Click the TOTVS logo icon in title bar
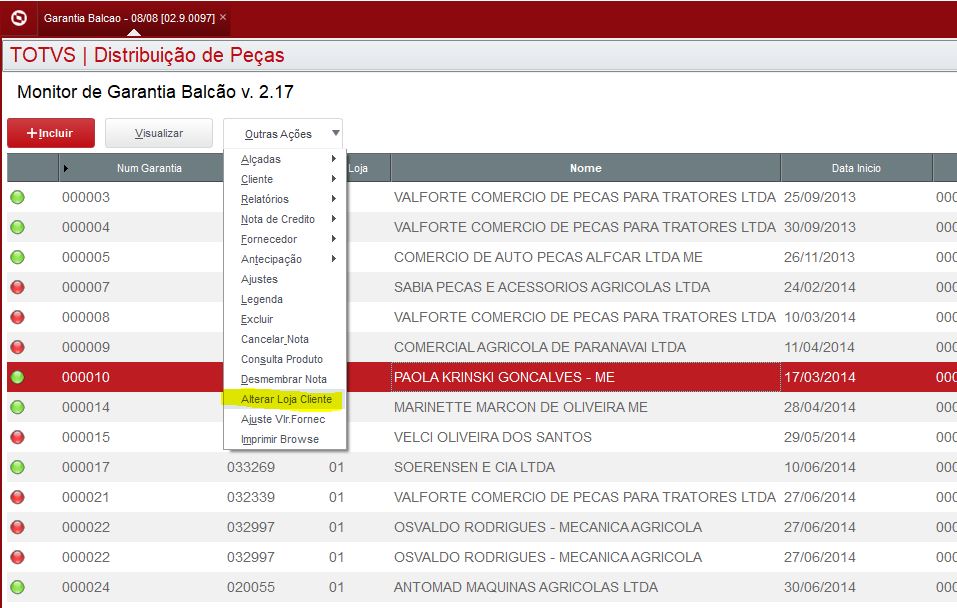The image size is (957, 608). [19, 18]
